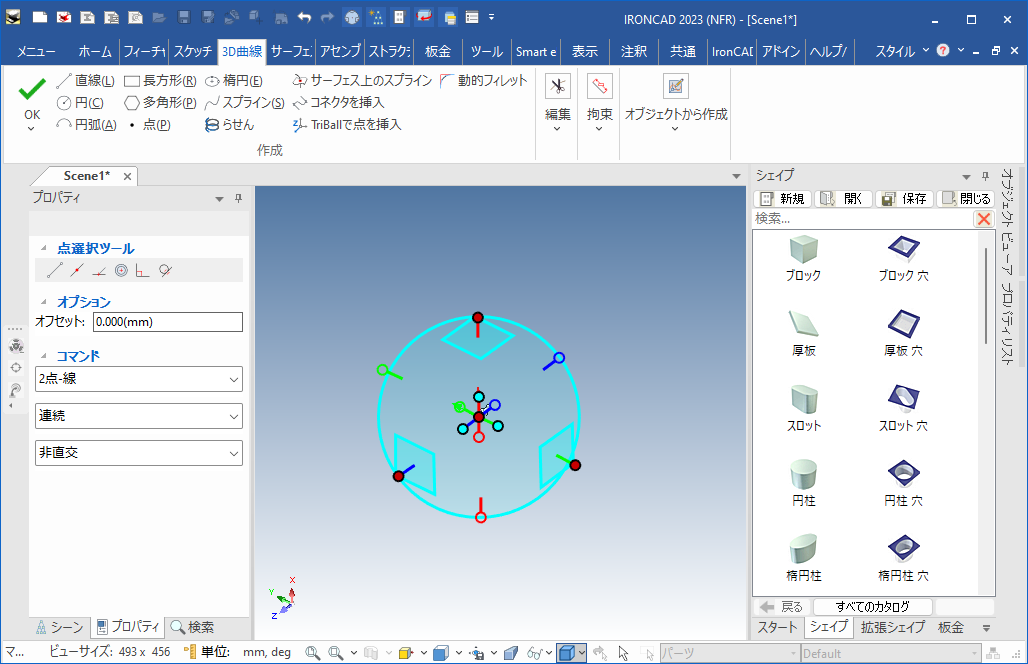Select the 円 circle tool
The image size is (1028, 664).
81,103
